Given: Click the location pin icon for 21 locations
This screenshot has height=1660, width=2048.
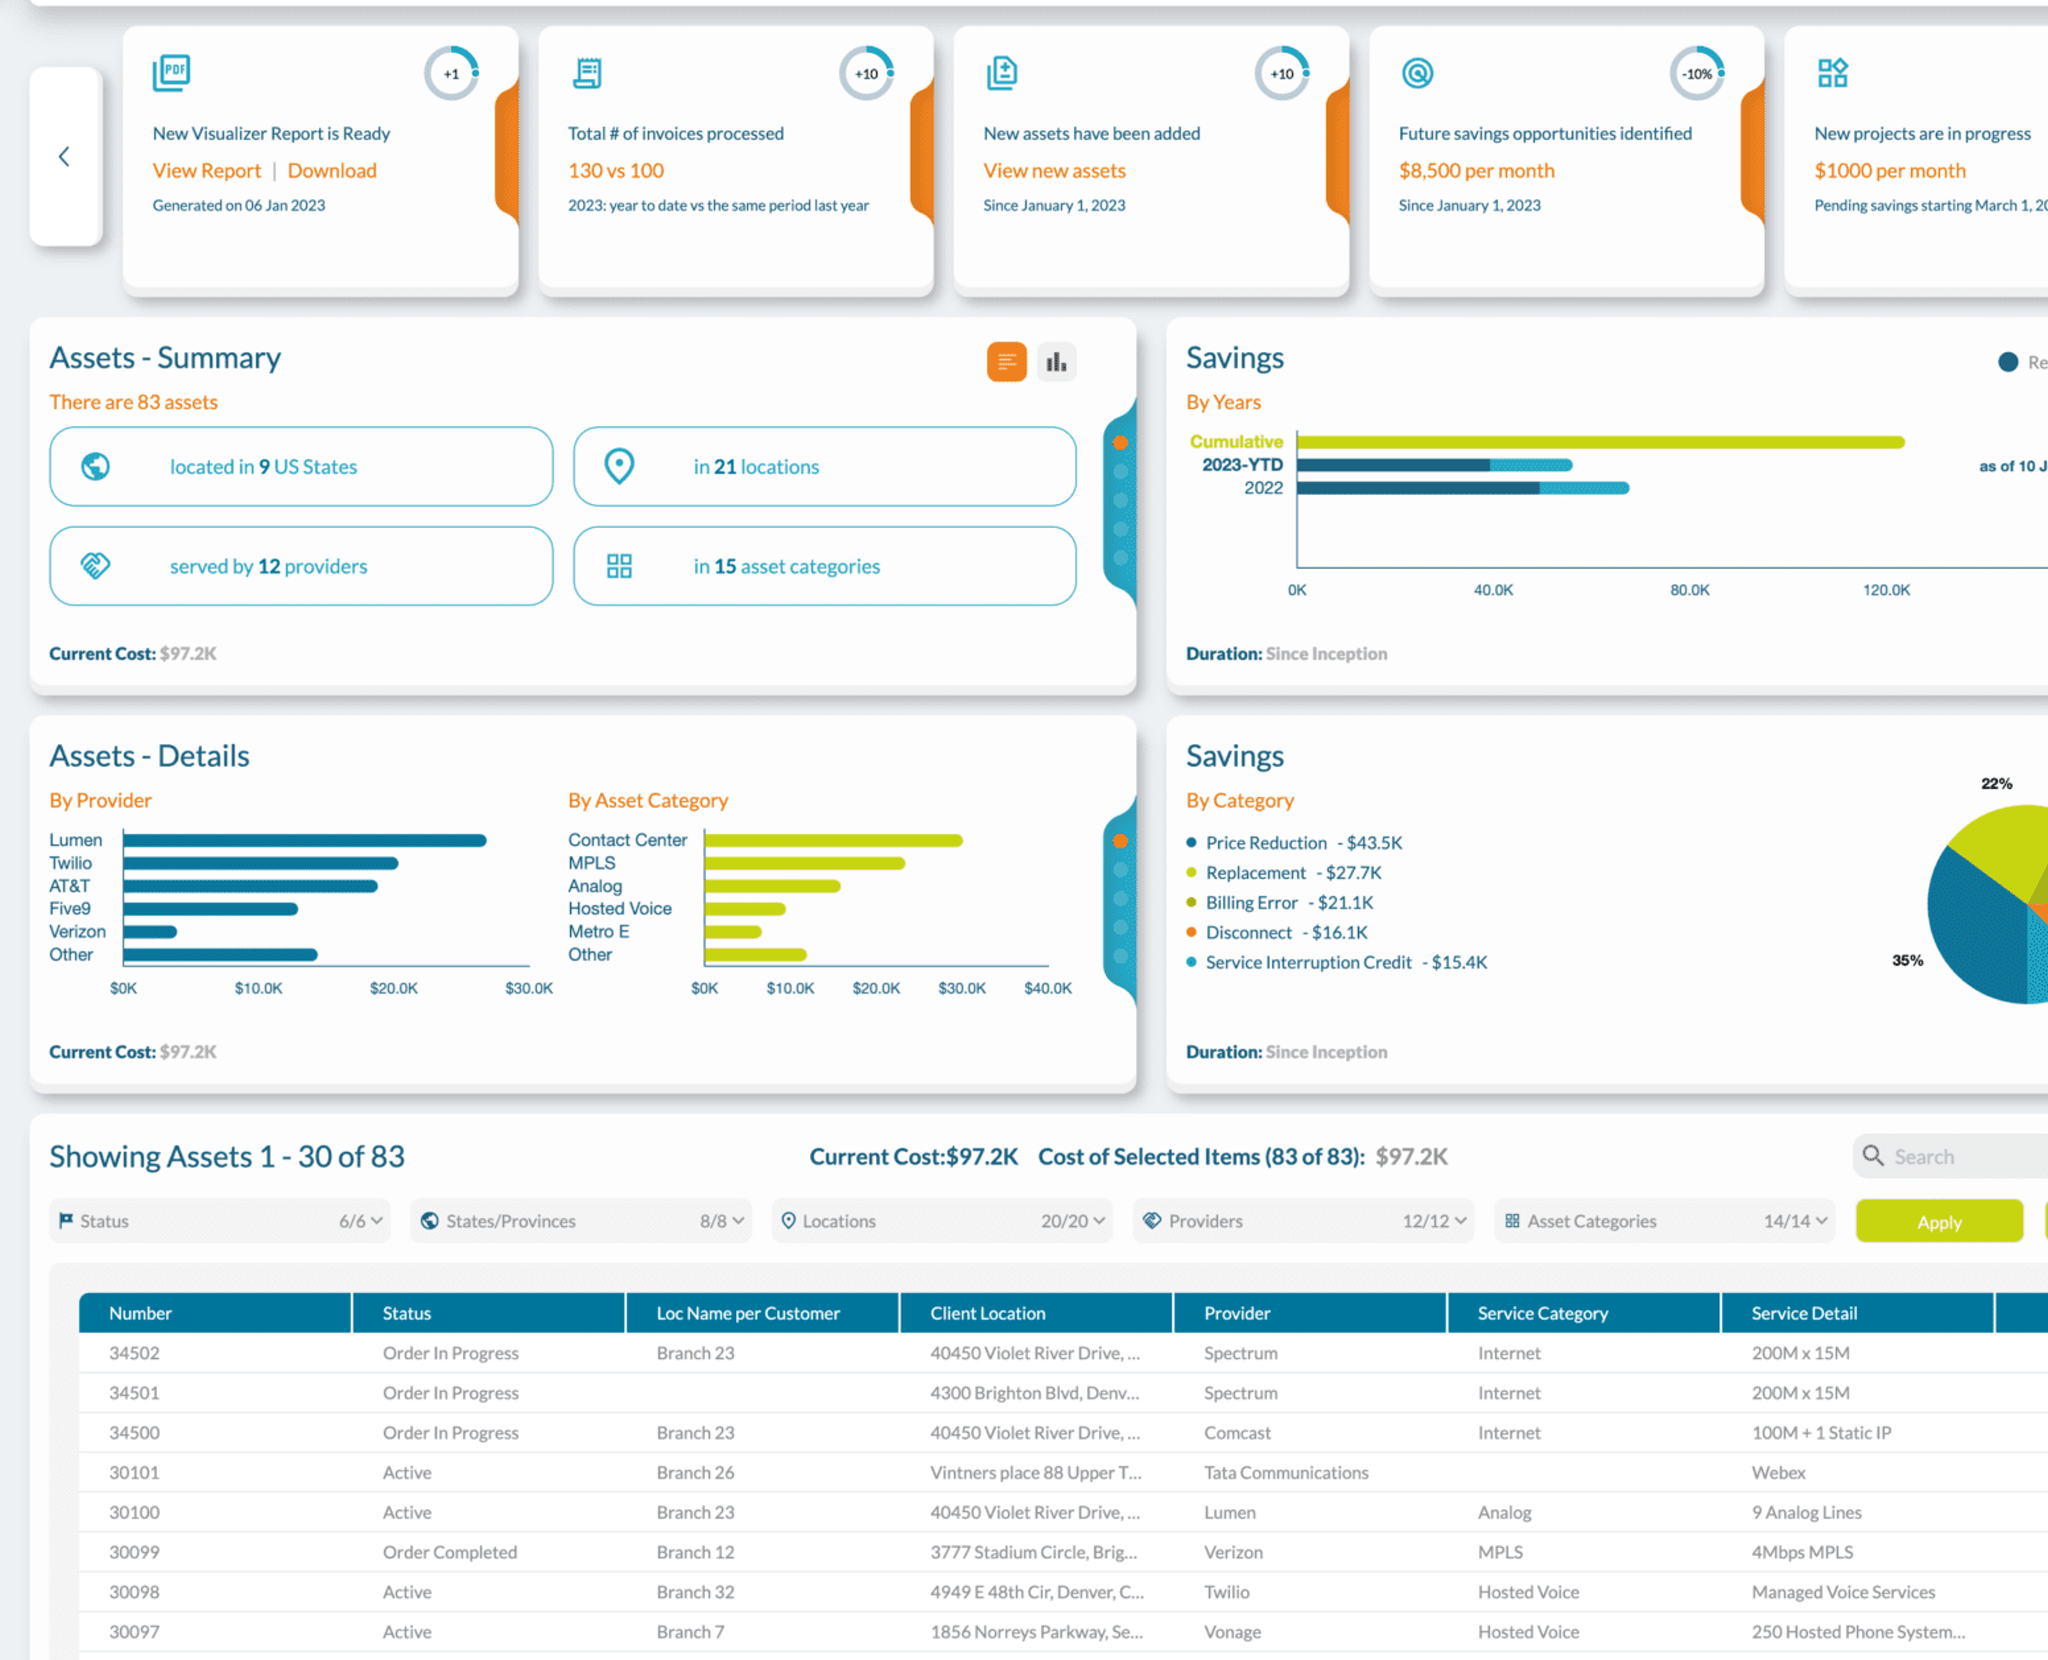Looking at the screenshot, I should 619,466.
